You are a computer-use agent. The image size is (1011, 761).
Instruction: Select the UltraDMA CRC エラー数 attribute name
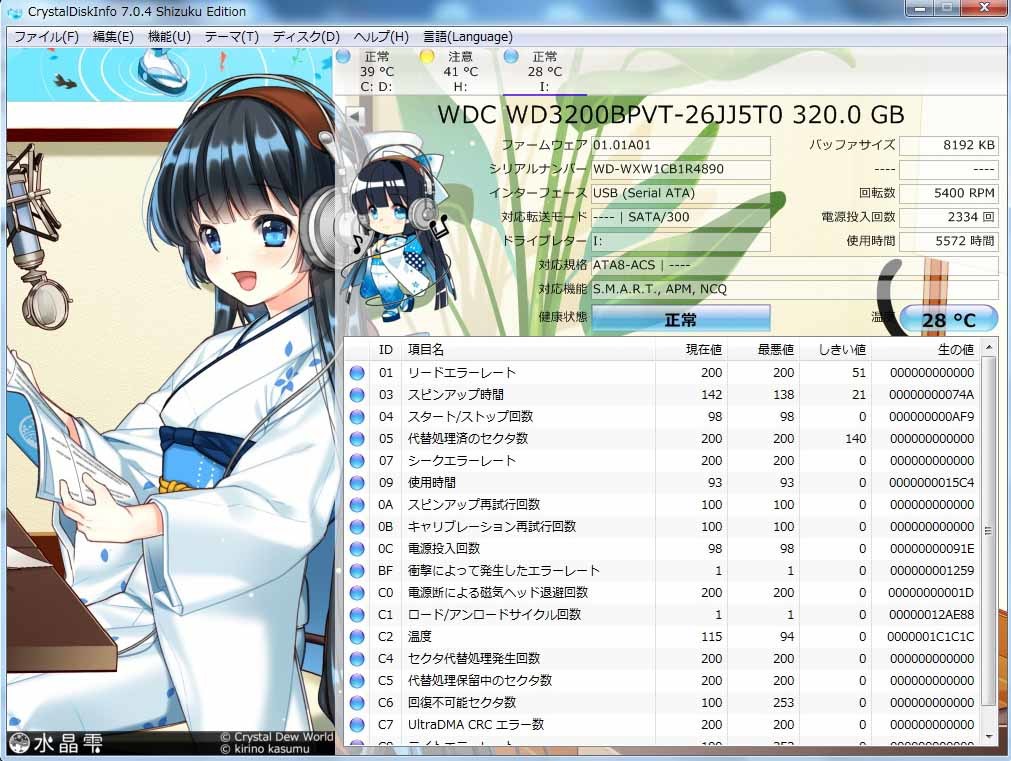pyautogui.click(x=476, y=724)
